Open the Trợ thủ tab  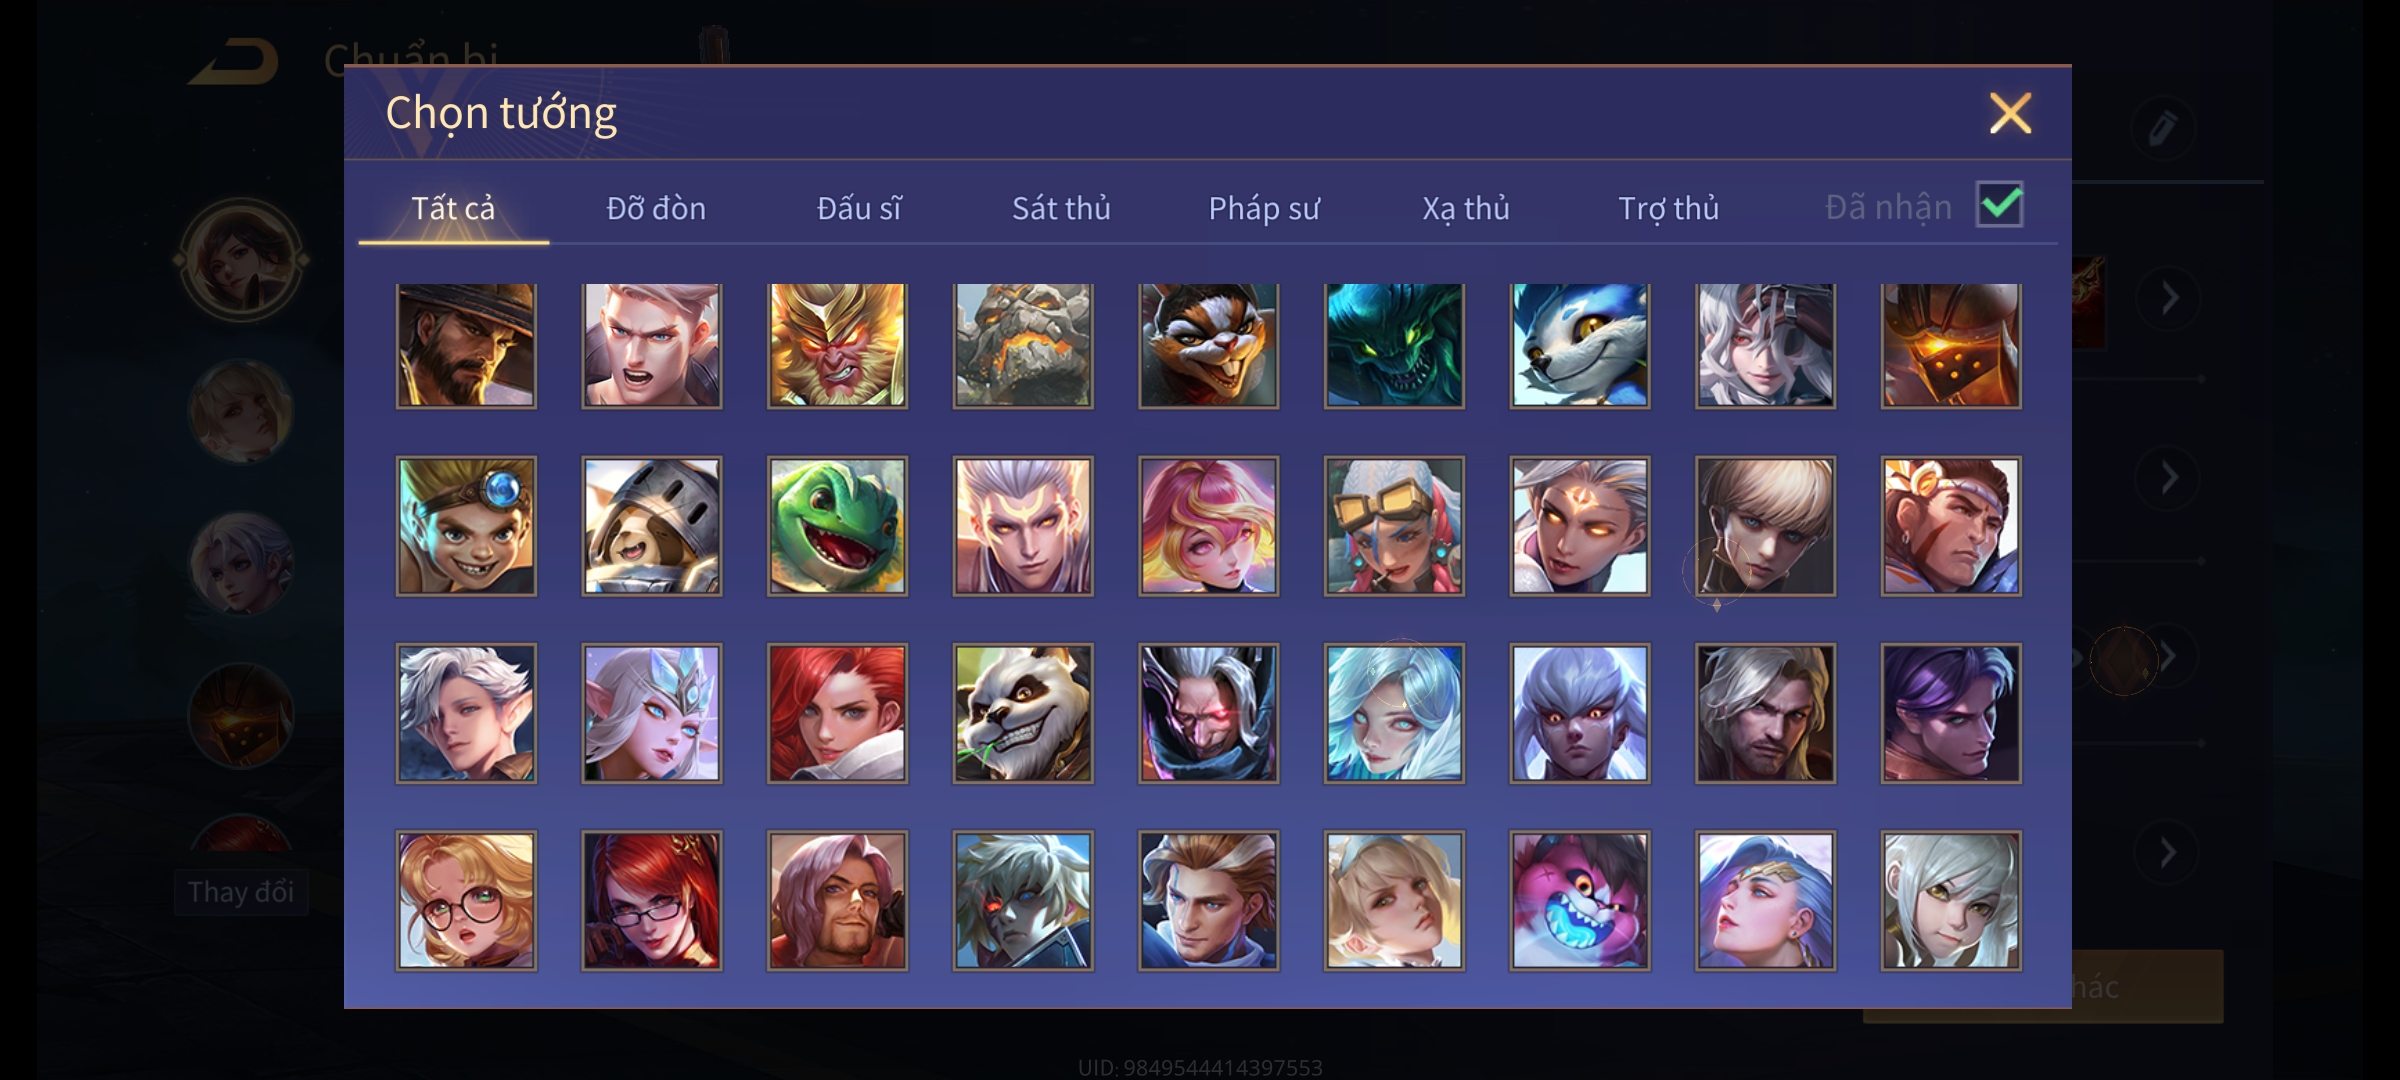[x=1668, y=208]
